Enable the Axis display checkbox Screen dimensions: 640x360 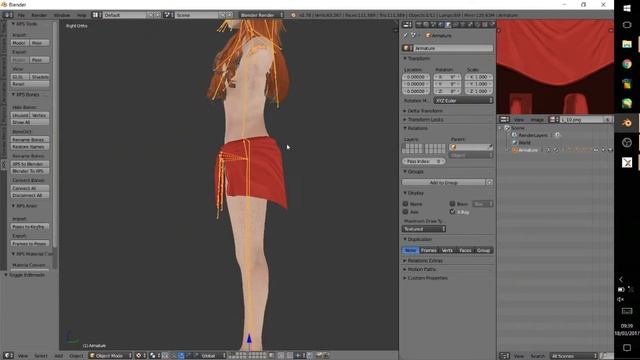point(405,211)
